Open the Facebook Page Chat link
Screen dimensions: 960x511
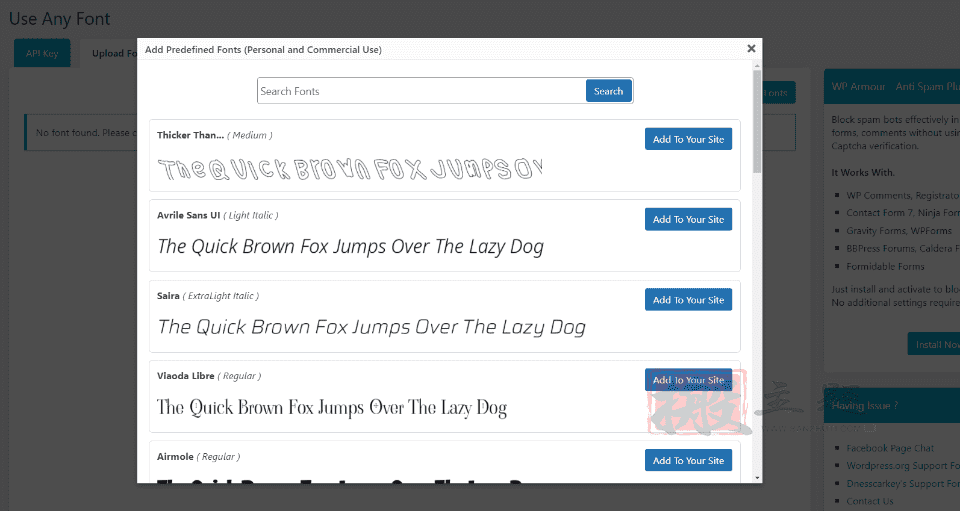tap(890, 448)
